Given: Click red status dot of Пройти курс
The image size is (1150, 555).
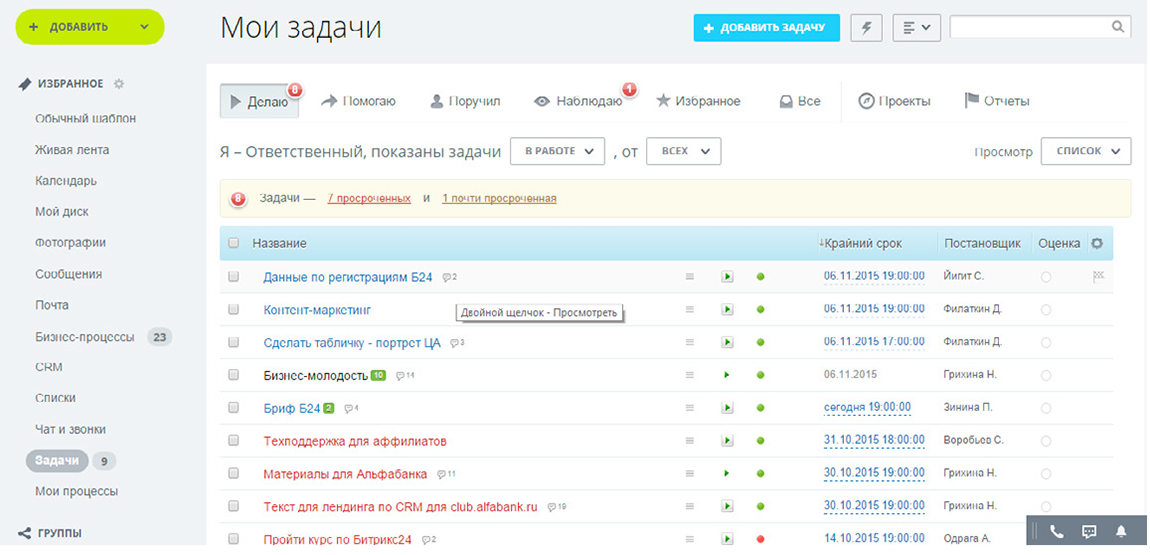Looking at the screenshot, I should point(761,539).
